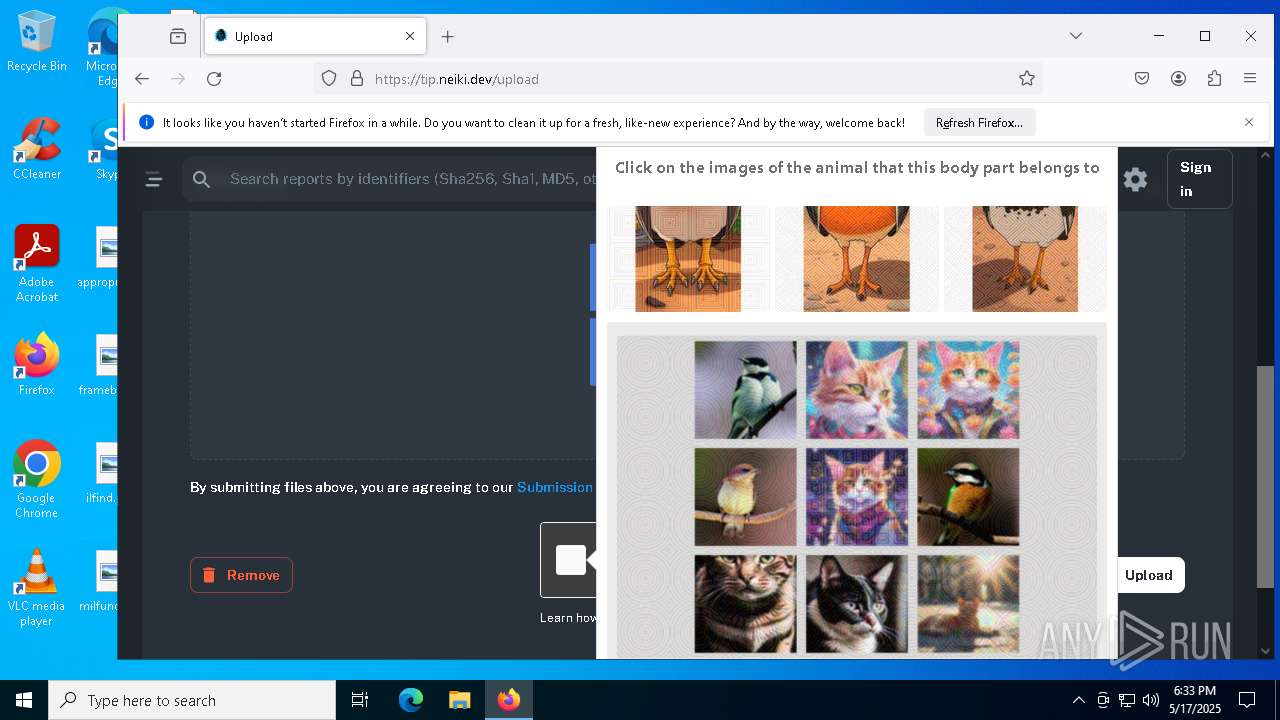Select the sunlit orange cat image

(968, 604)
